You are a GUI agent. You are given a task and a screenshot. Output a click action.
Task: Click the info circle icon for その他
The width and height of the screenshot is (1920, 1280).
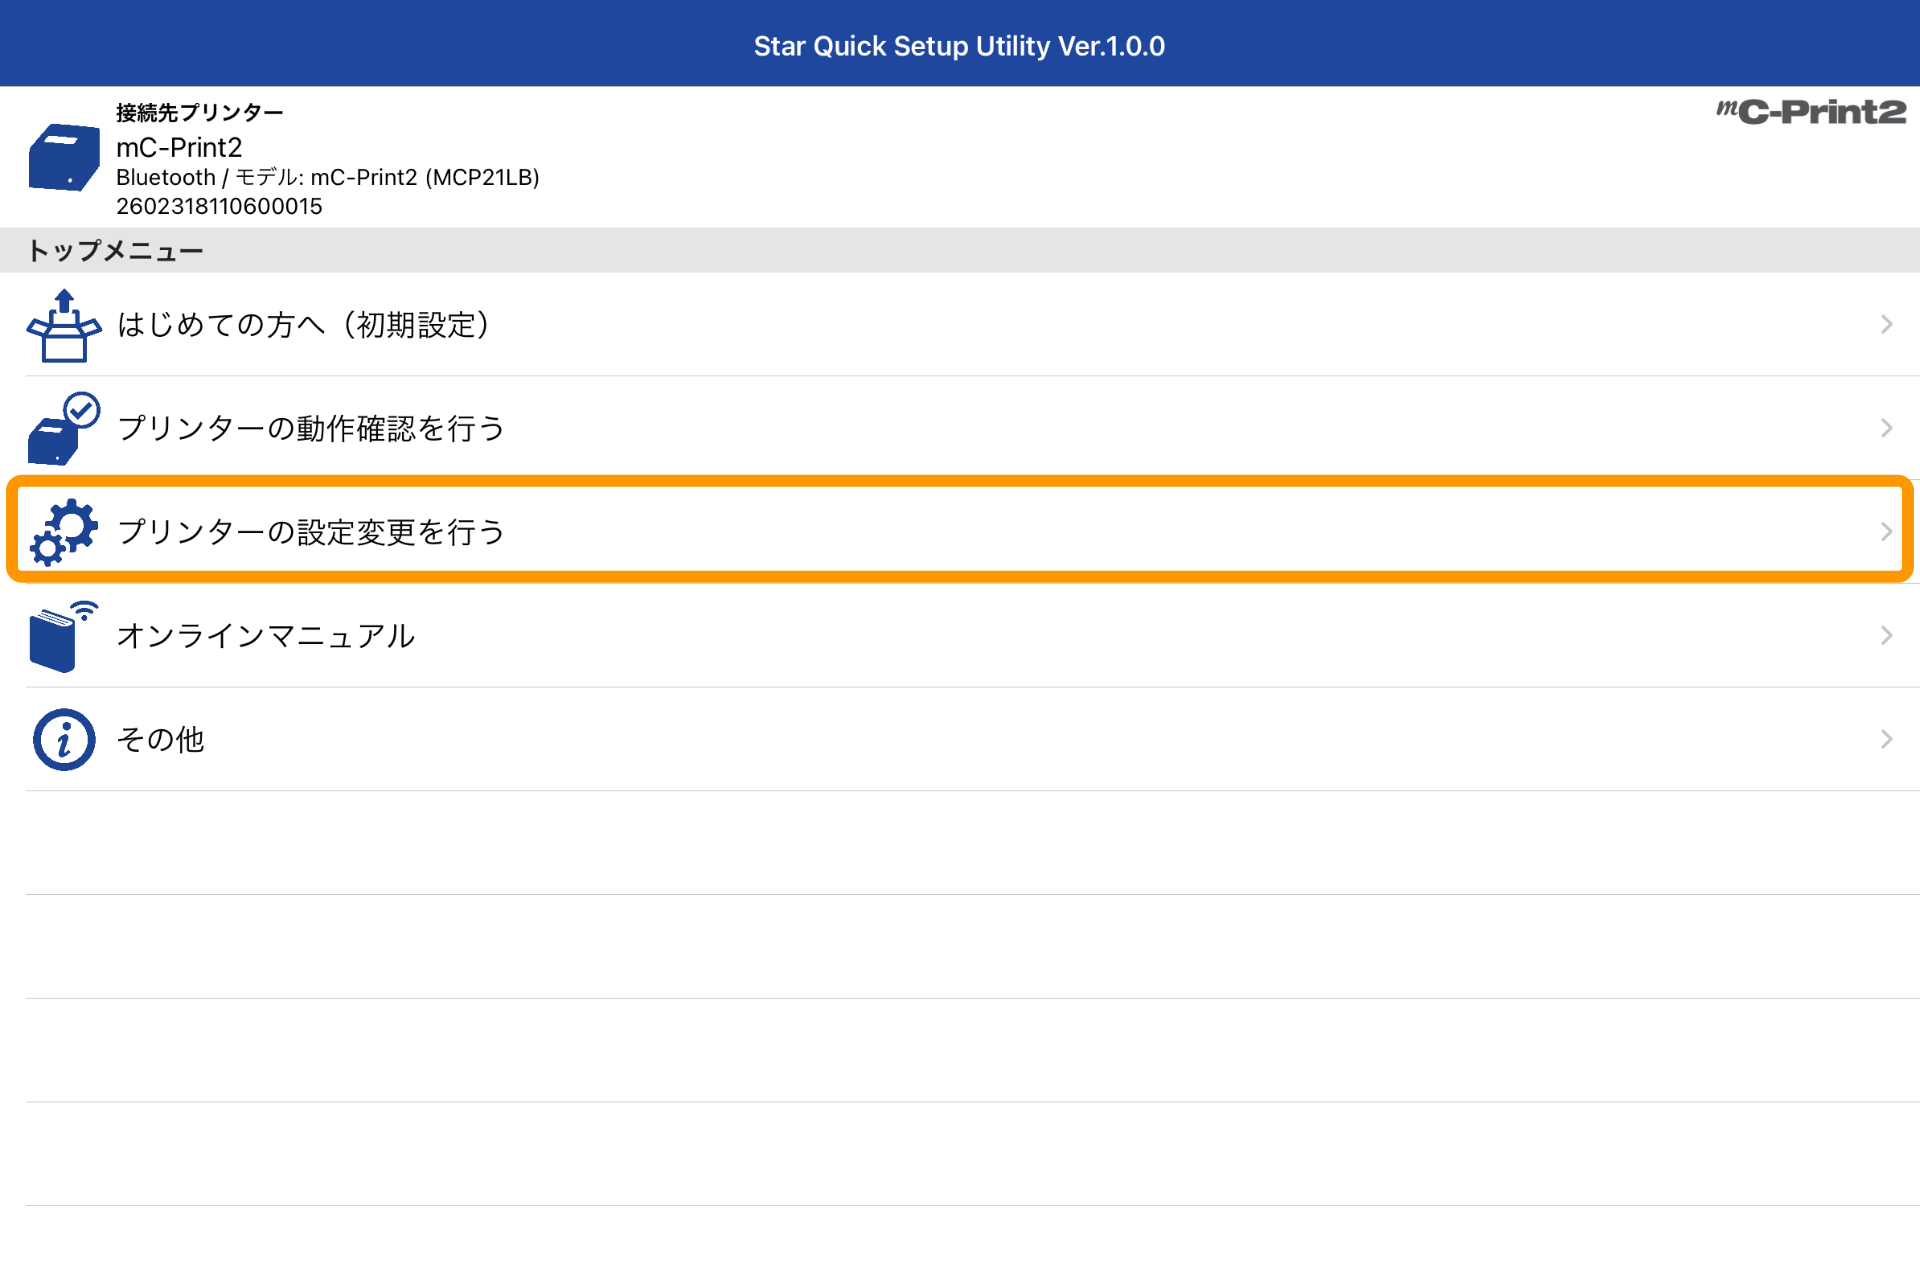[63, 740]
